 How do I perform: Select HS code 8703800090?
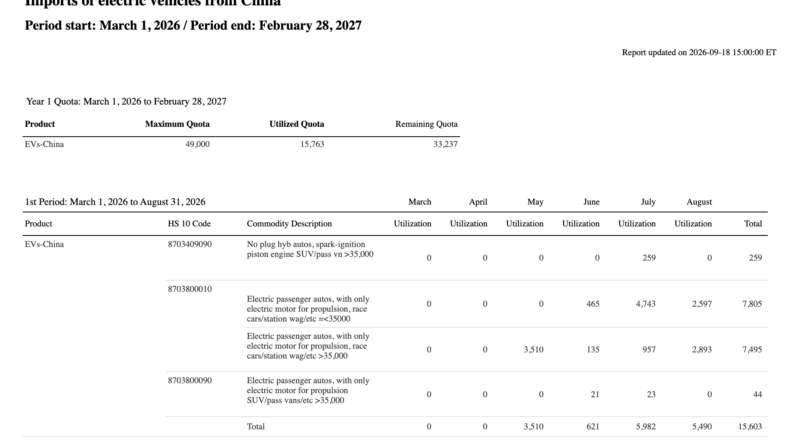point(190,381)
